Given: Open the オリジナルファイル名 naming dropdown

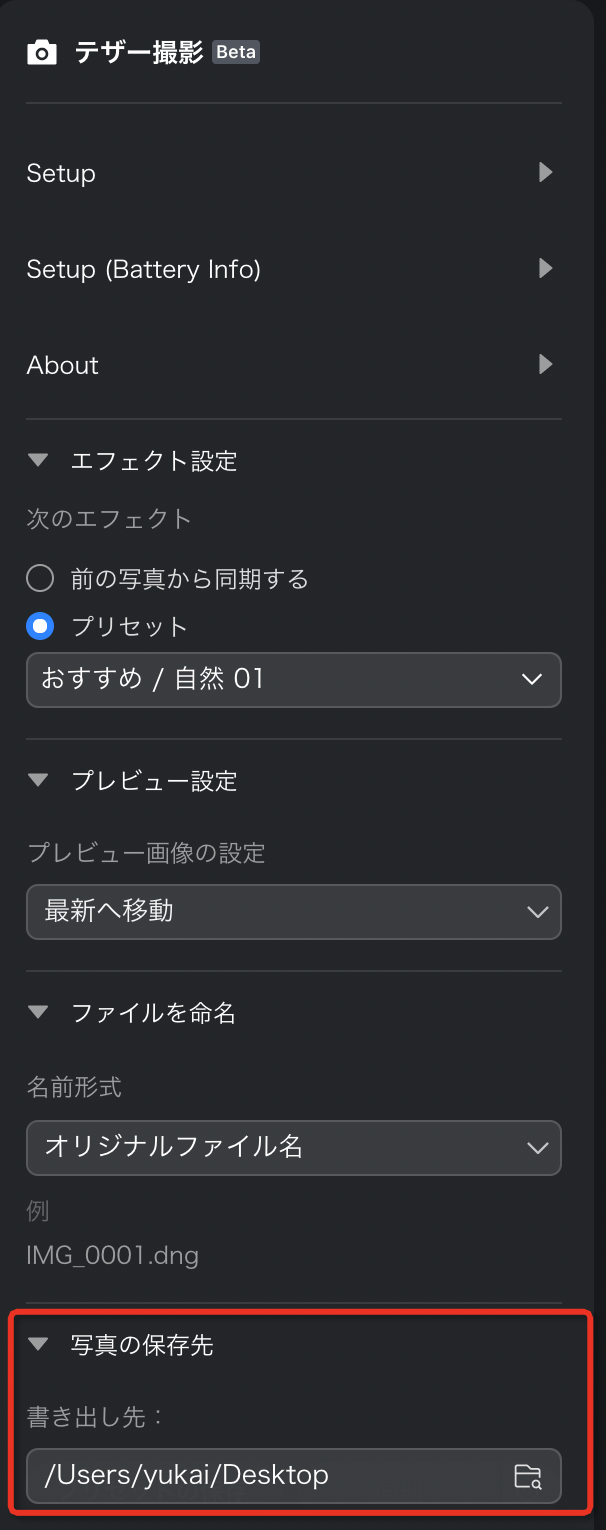Looking at the screenshot, I should [294, 1147].
